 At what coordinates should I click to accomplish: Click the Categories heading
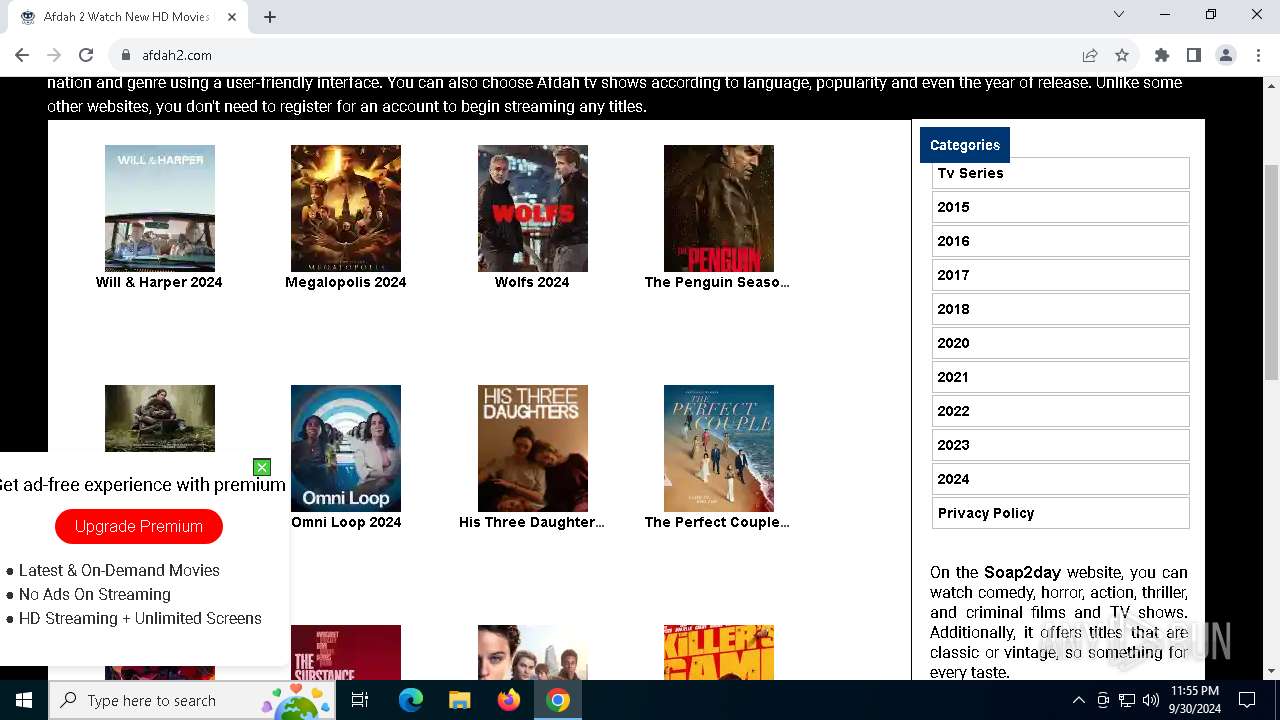tap(965, 145)
